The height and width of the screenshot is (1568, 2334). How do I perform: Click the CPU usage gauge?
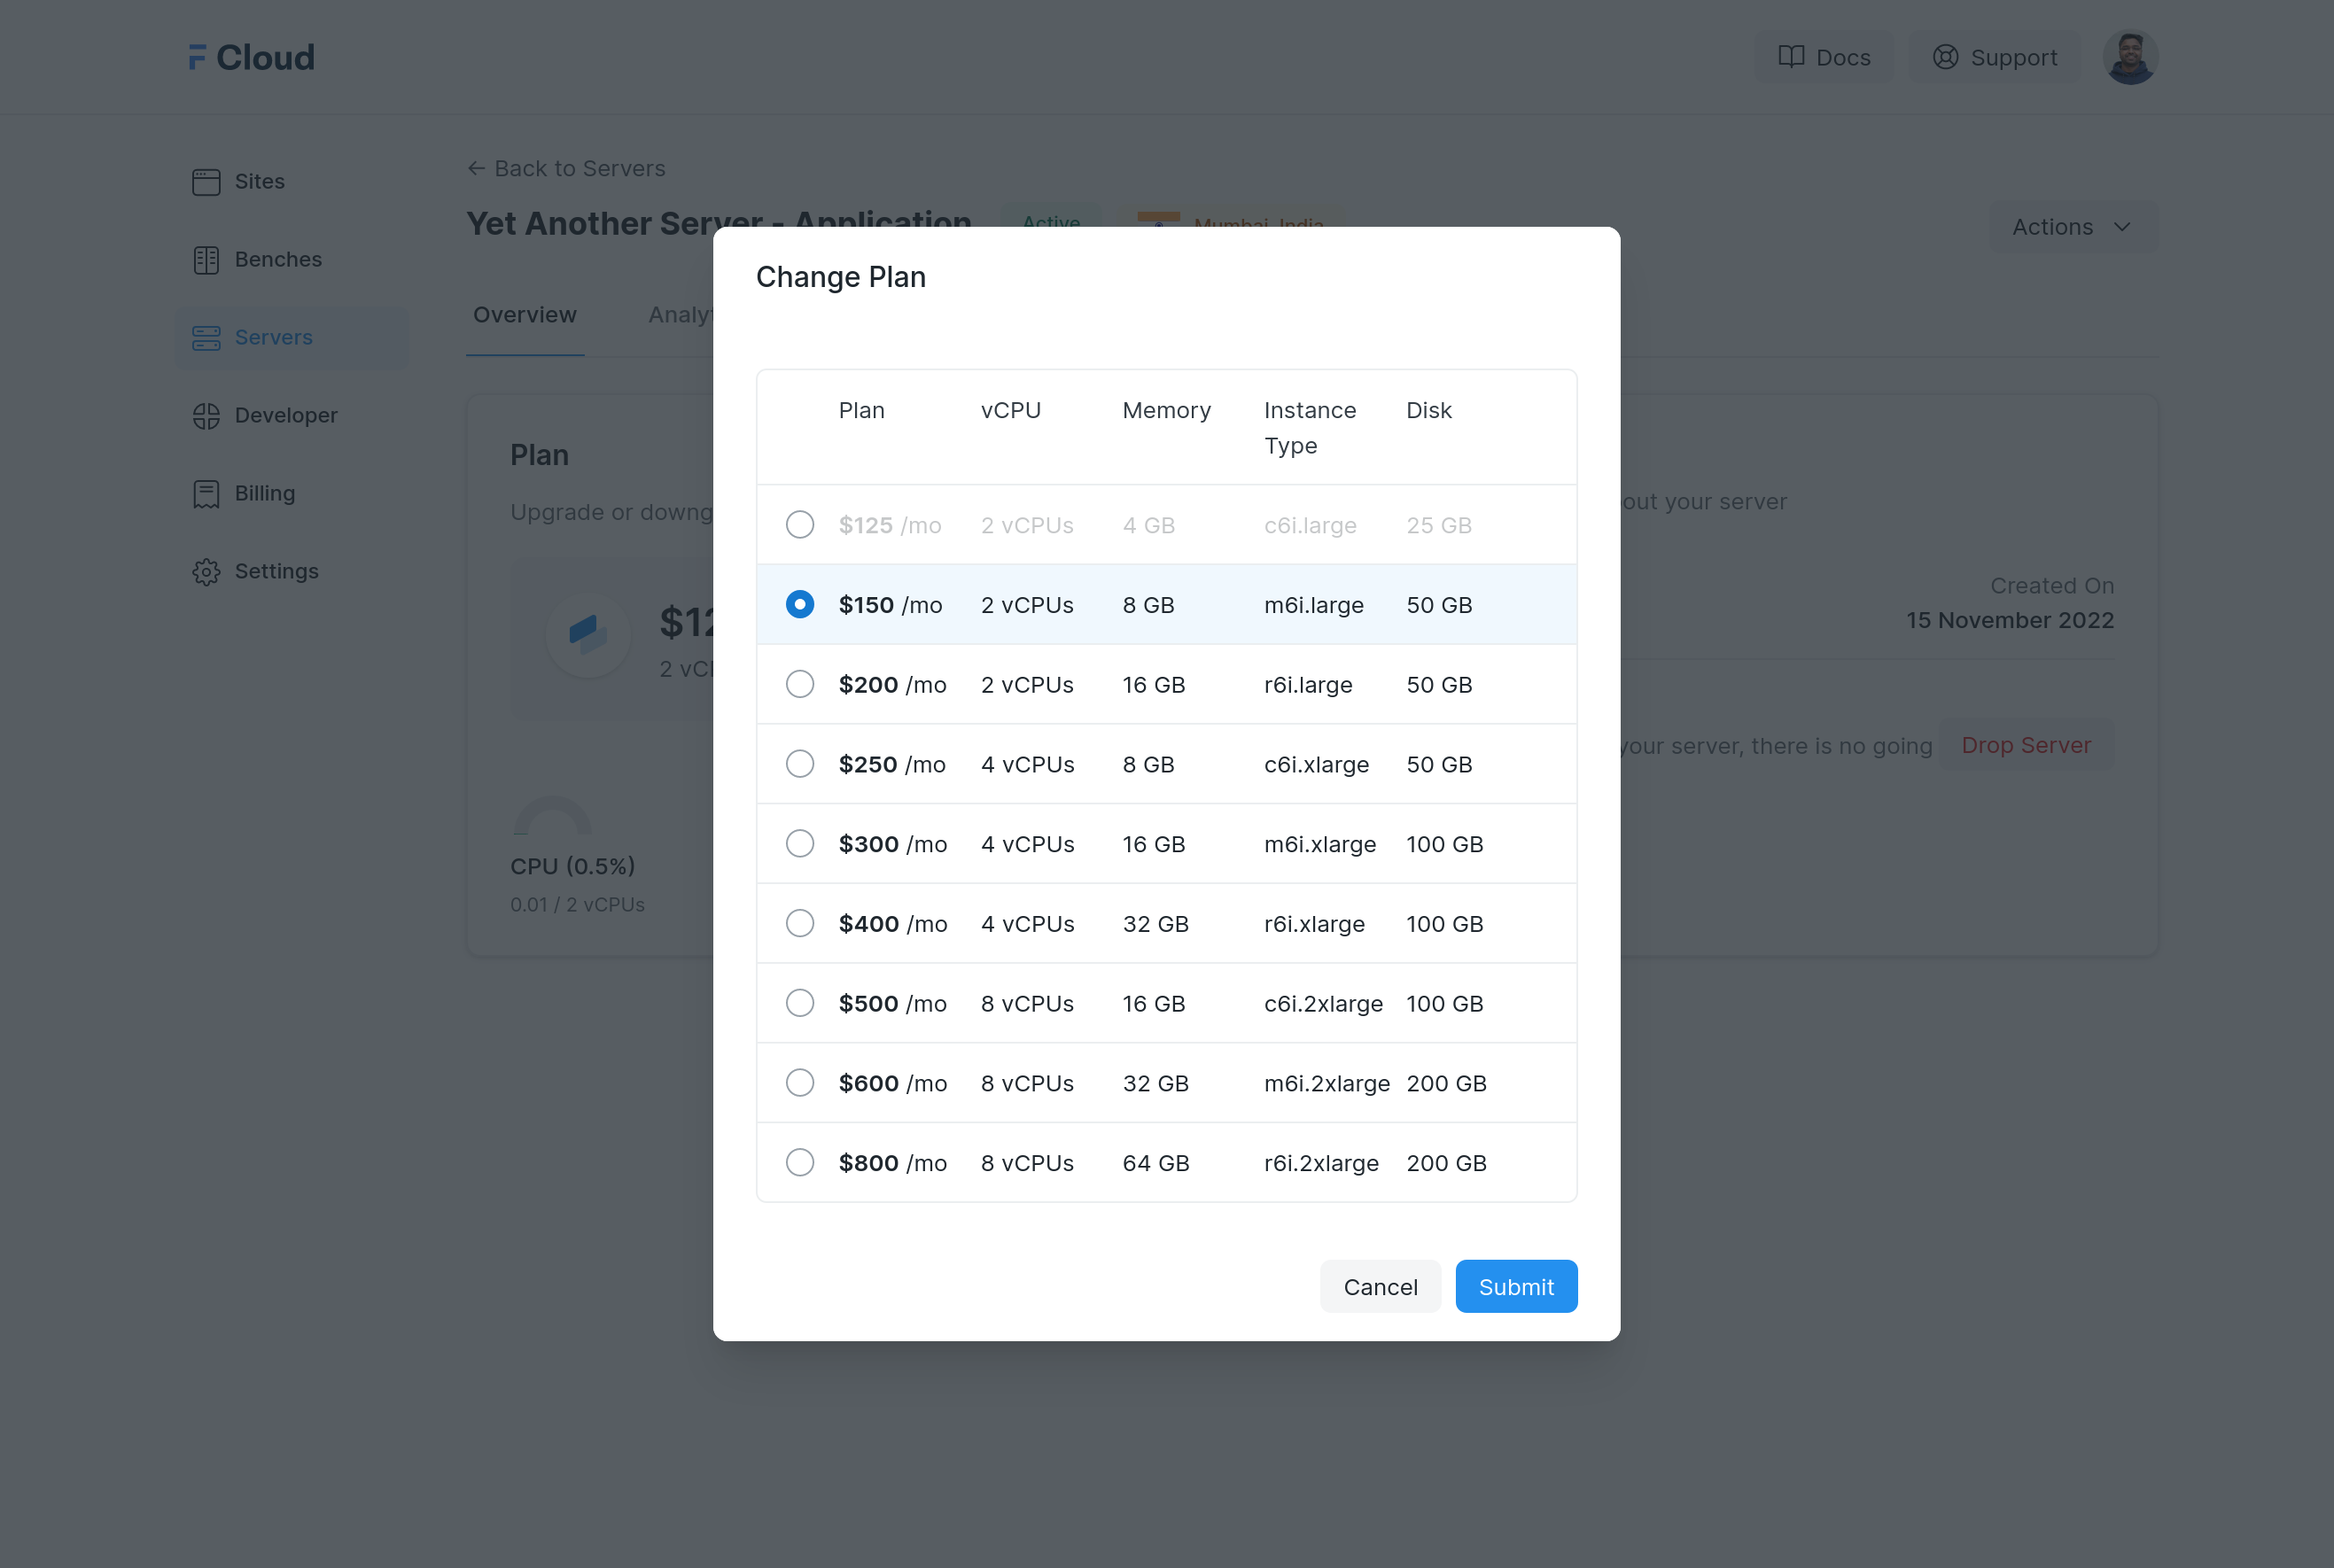click(x=552, y=816)
